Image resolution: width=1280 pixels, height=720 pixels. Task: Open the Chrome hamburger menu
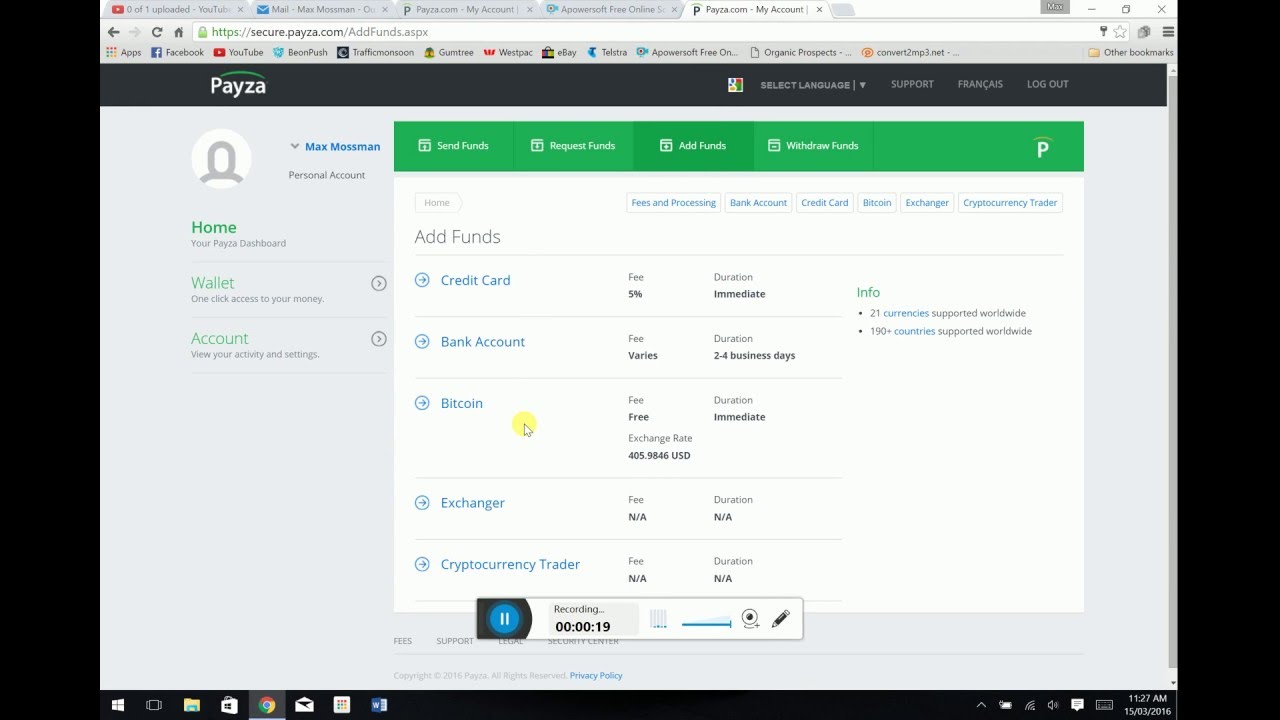pyautogui.click(x=1167, y=32)
